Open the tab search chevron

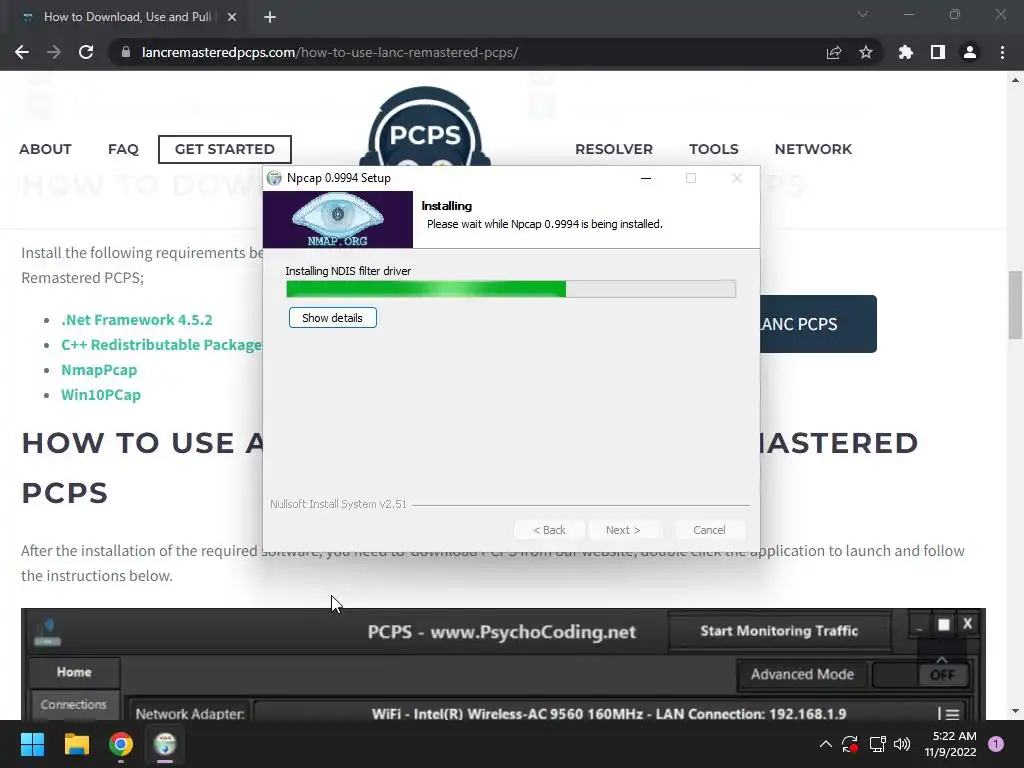point(863,14)
